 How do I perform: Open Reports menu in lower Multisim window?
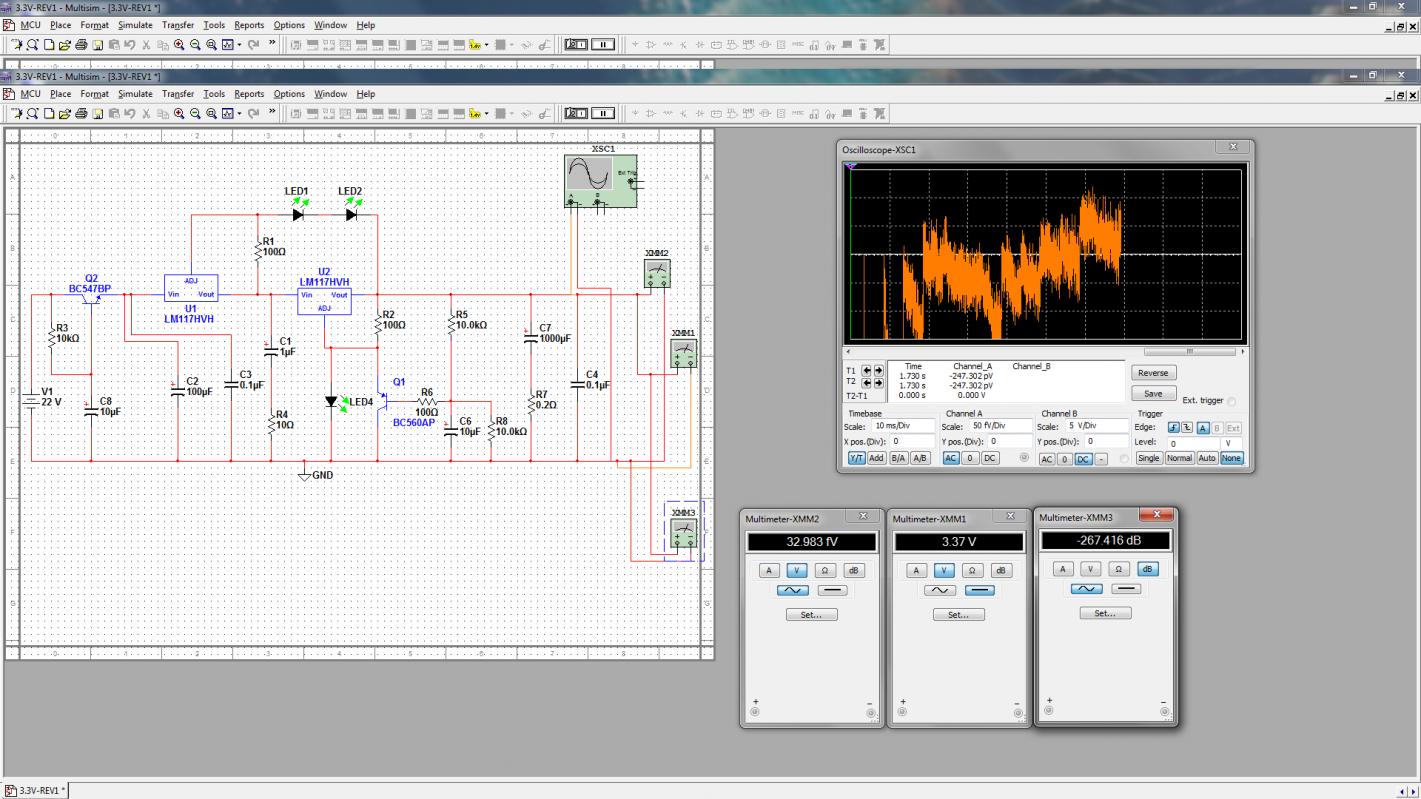click(x=249, y=94)
